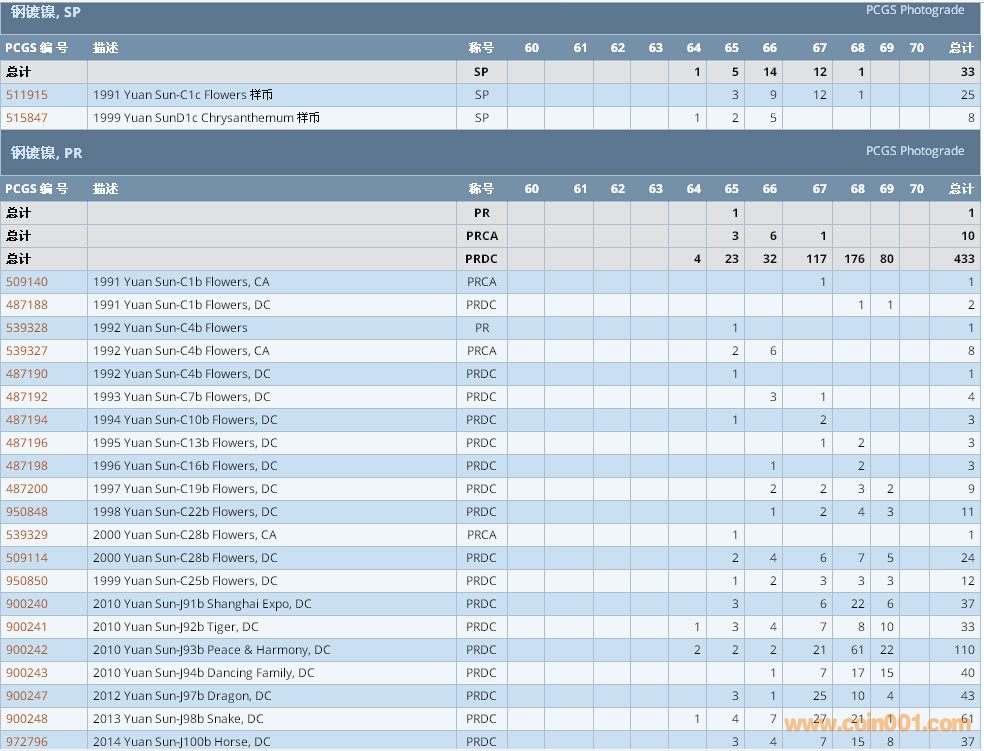The image size is (984, 751).
Task: Click PCGS Photograde in the PR section
Action: tap(914, 151)
